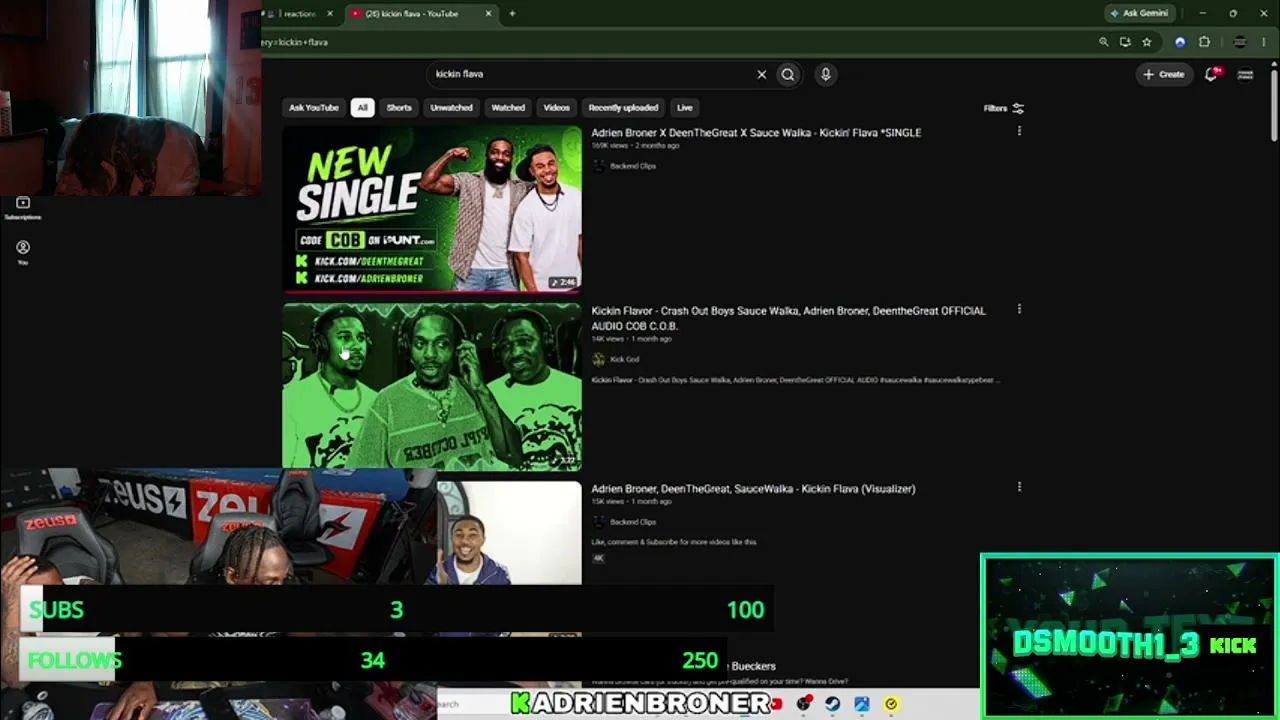Select the Kick God channel avatar
1280x720 pixels.
pyautogui.click(x=599, y=359)
